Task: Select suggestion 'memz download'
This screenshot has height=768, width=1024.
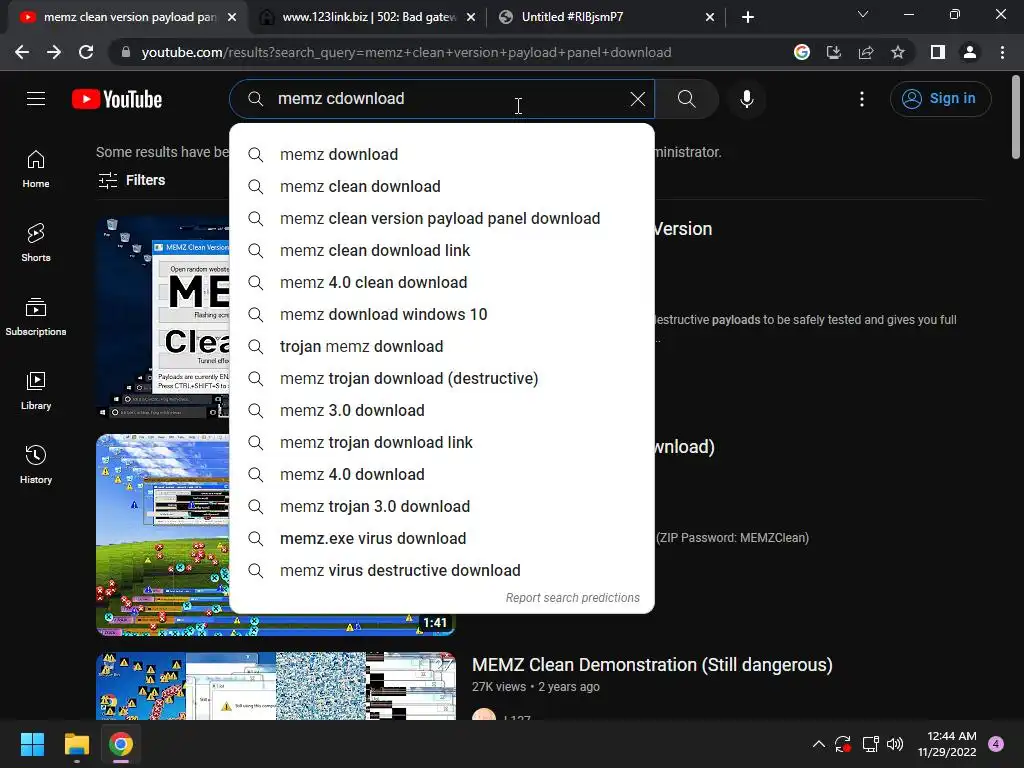Action: click(441, 154)
